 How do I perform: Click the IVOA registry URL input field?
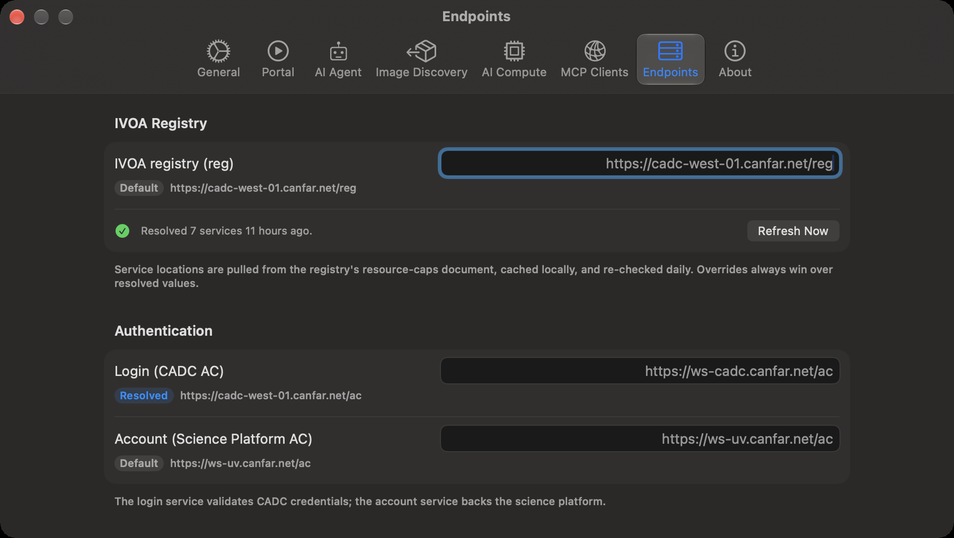pyautogui.click(x=640, y=163)
